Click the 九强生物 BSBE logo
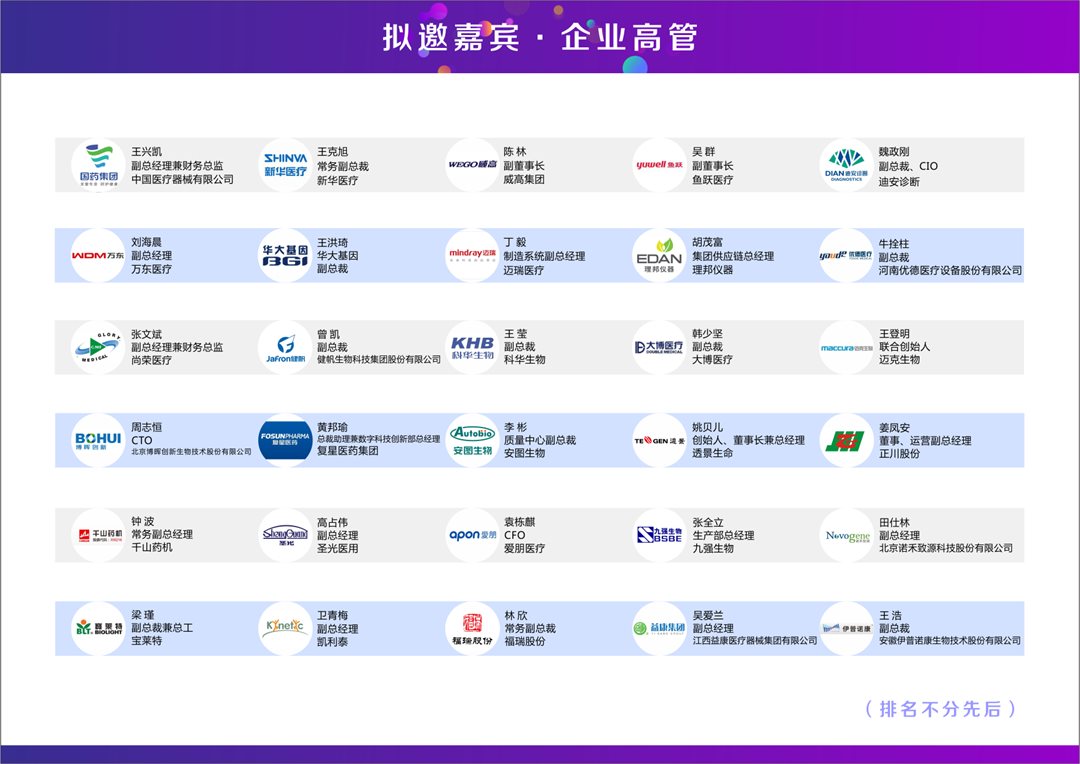 [x=659, y=535]
